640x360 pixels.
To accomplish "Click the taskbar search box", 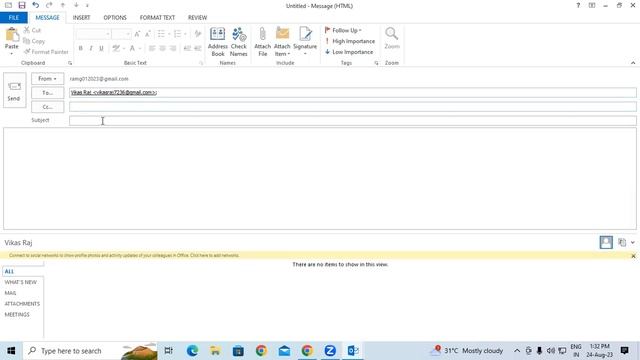I will [90, 351].
